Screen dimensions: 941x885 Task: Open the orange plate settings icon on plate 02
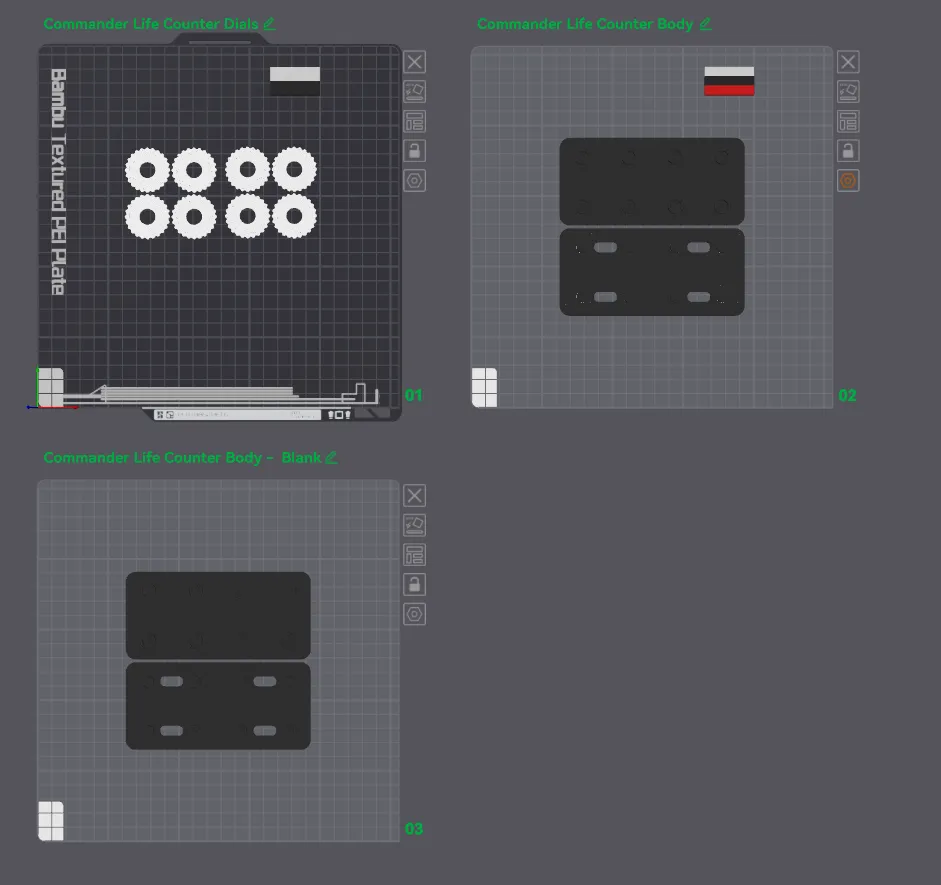pyautogui.click(x=848, y=181)
